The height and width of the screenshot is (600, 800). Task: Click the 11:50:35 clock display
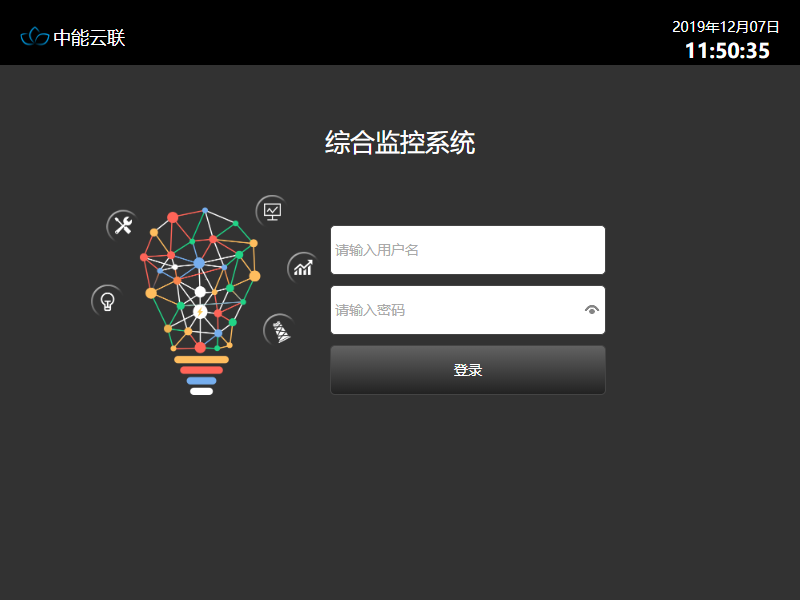coord(727,51)
